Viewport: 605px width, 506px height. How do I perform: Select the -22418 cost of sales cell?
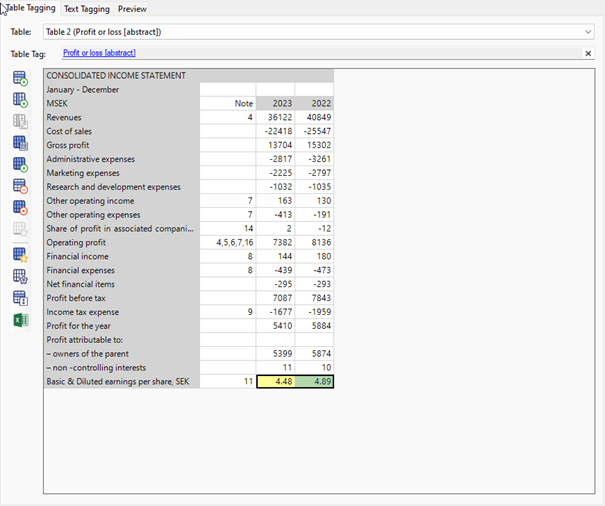pyautogui.click(x=275, y=131)
